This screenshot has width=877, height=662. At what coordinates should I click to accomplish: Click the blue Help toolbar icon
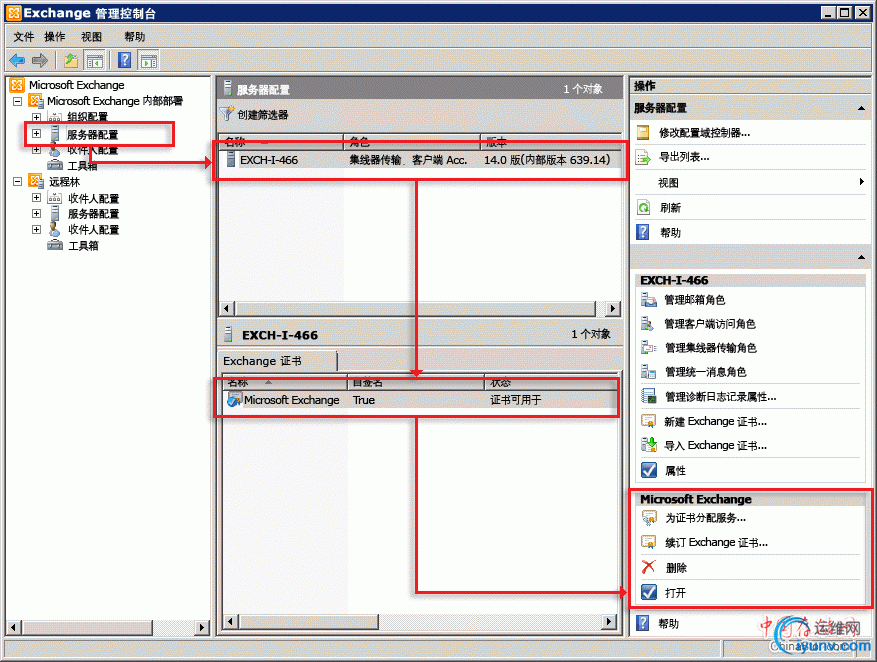[125, 60]
